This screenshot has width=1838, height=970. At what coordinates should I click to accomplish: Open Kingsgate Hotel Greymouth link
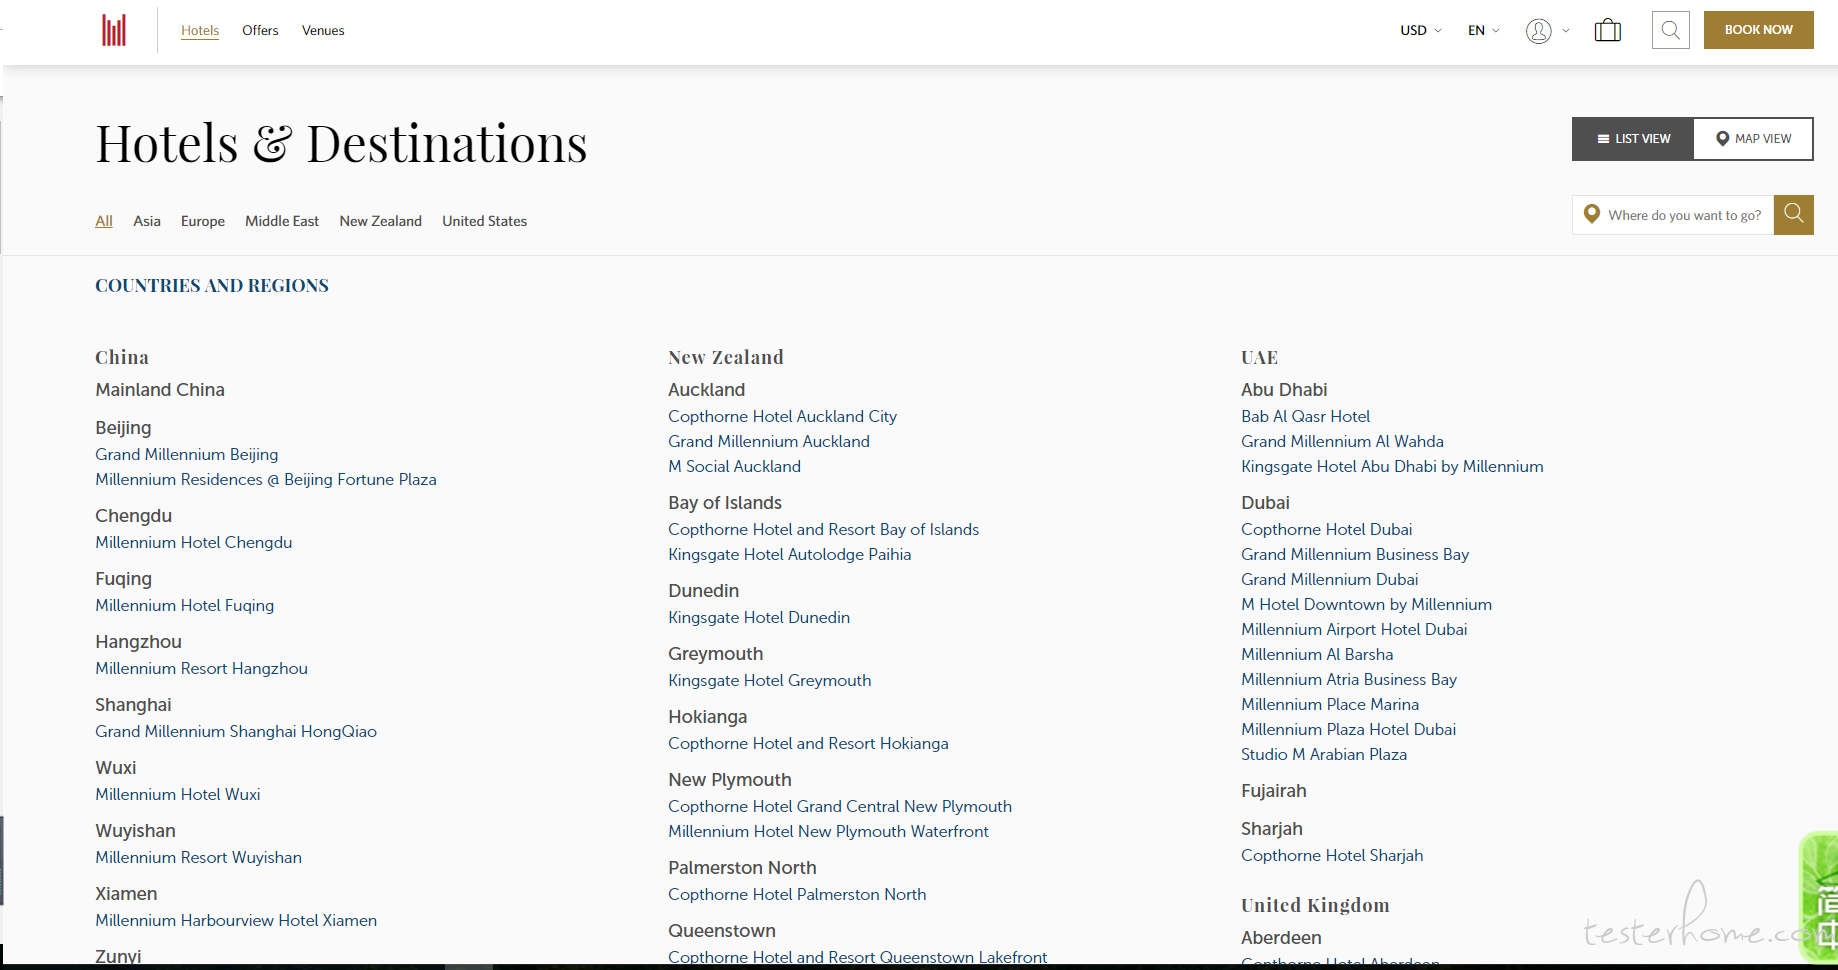(x=770, y=680)
